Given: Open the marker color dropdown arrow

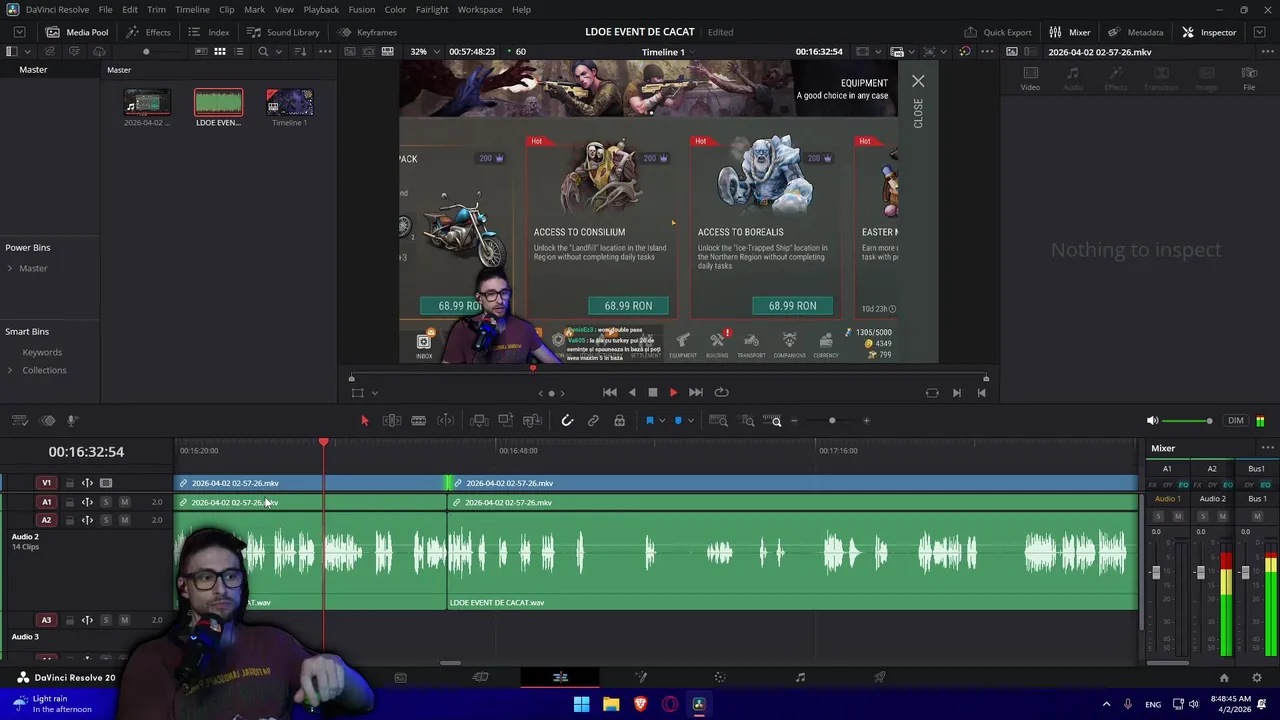Looking at the screenshot, I should [x=691, y=421].
